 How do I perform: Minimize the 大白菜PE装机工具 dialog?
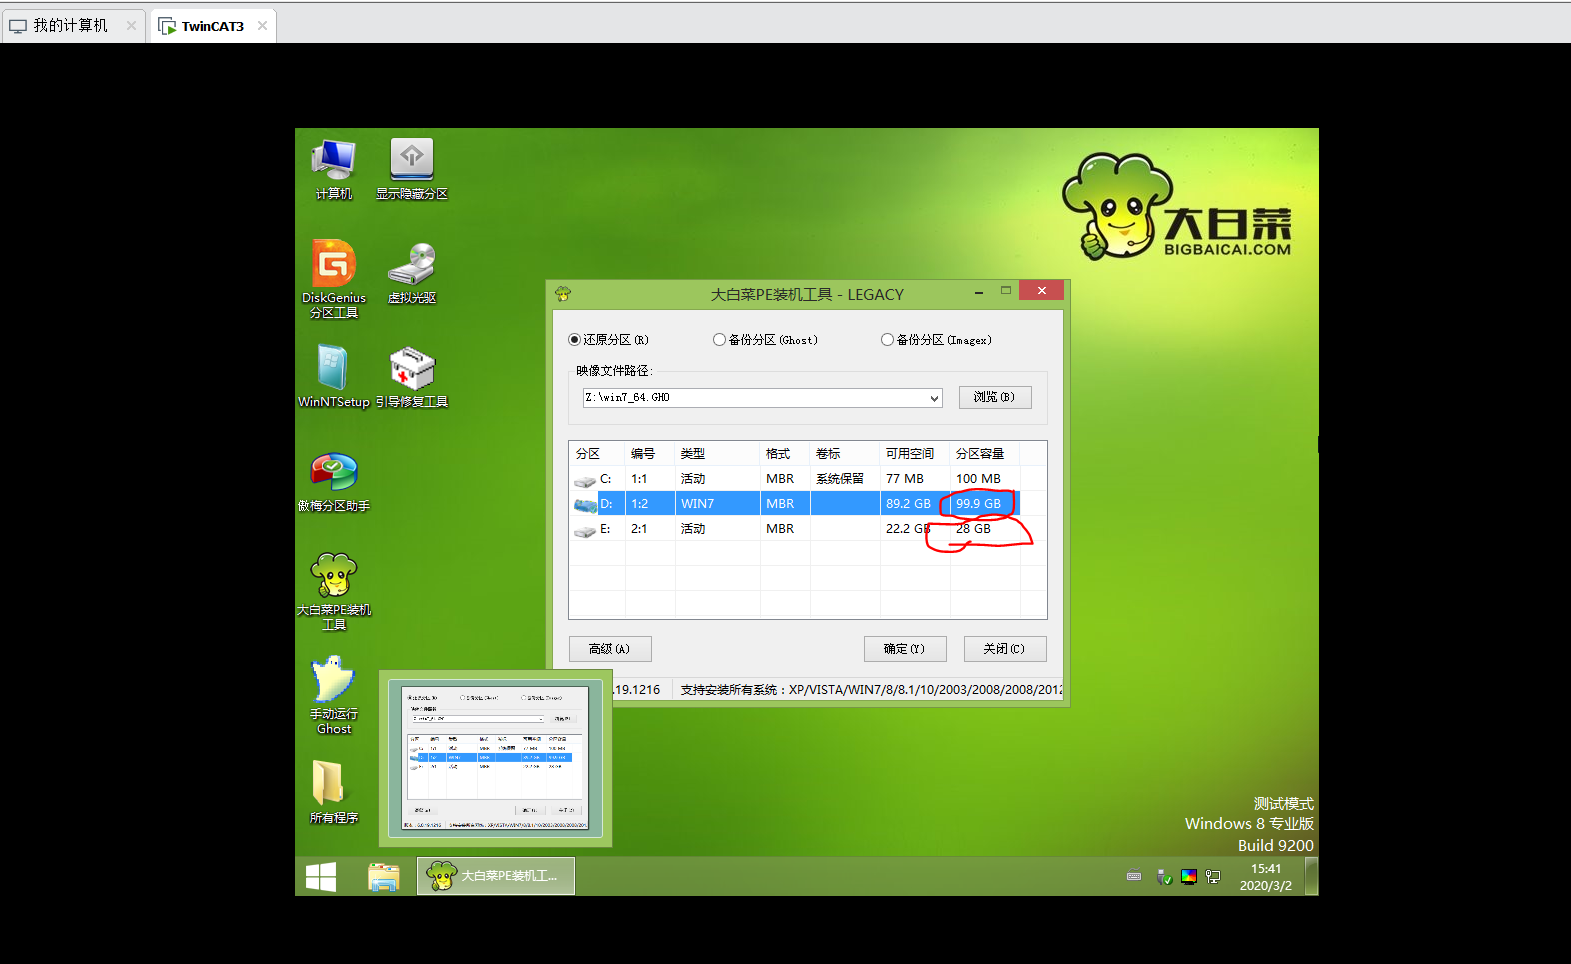[979, 292]
